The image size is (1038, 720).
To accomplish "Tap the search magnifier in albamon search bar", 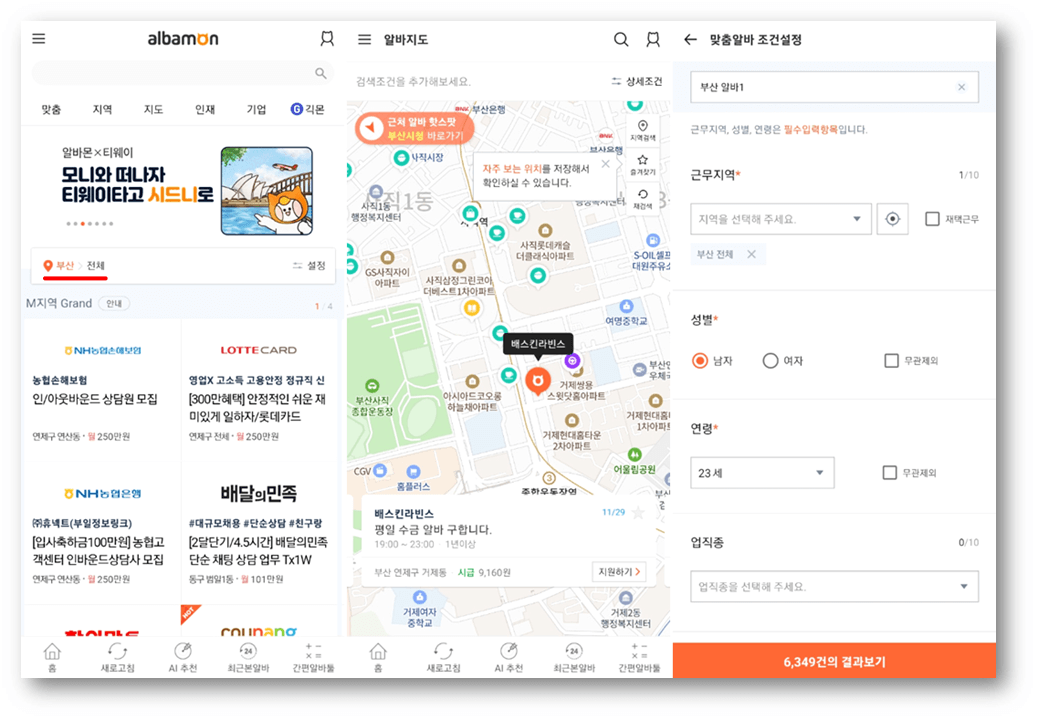I will (x=320, y=73).
